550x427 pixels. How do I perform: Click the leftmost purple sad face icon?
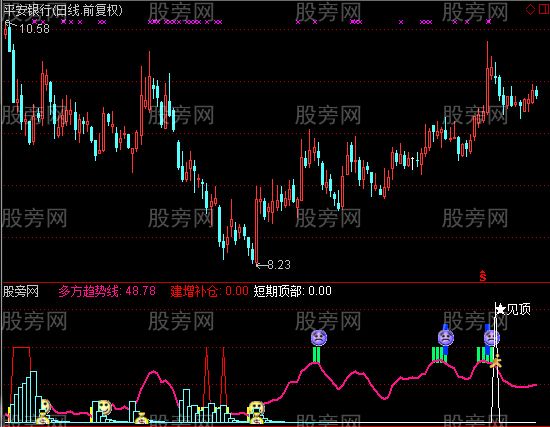click(x=319, y=338)
